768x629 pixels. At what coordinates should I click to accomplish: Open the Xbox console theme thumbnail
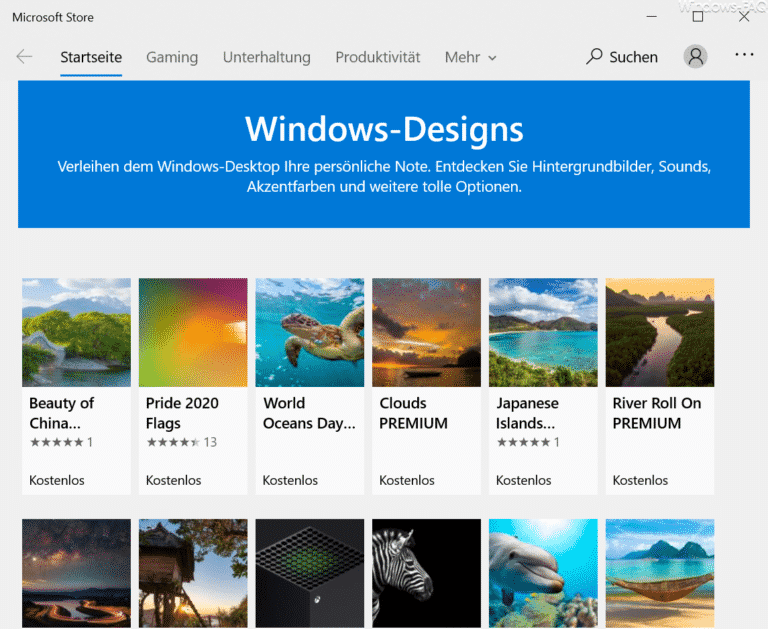310,573
